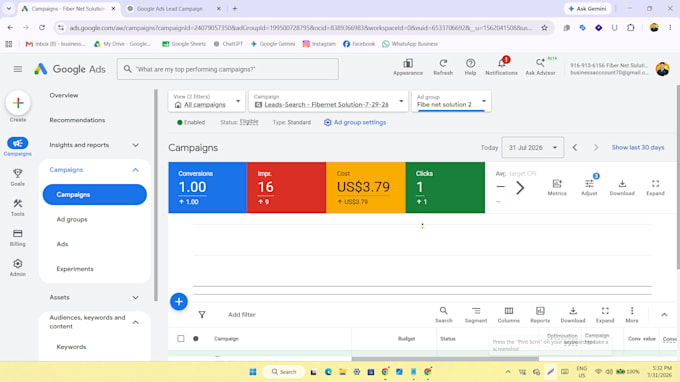Select the green Clicks metric card
680x382 pixels.
coord(445,188)
